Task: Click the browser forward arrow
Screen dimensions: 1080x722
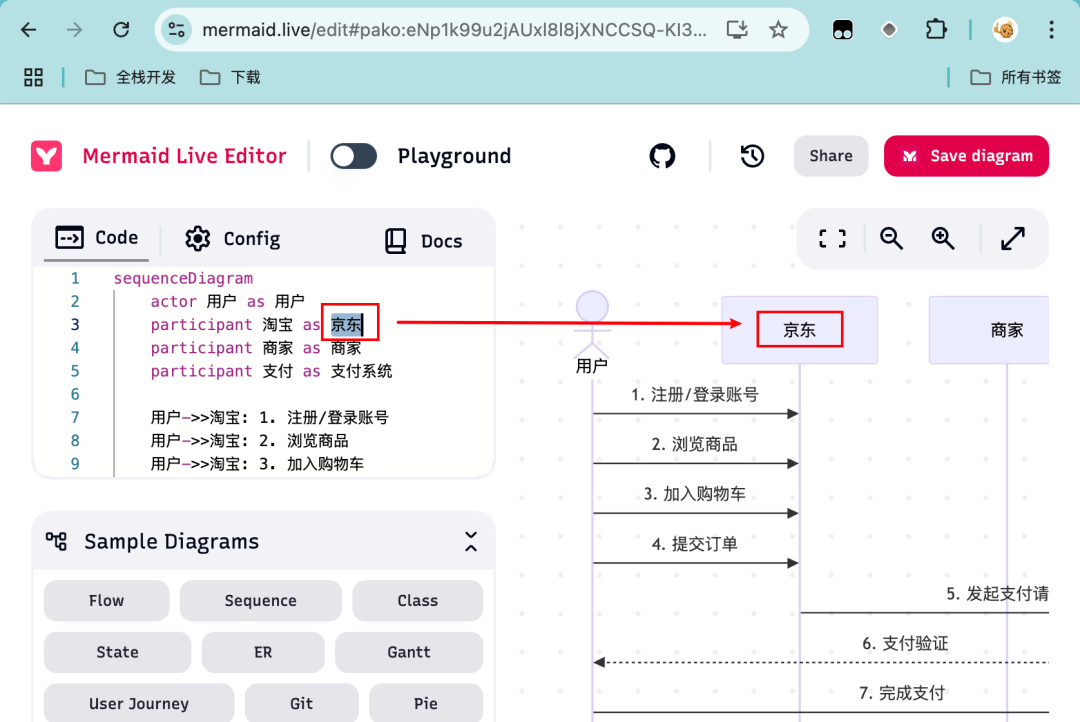Action: pyautogui.click(x=74, y=30)
